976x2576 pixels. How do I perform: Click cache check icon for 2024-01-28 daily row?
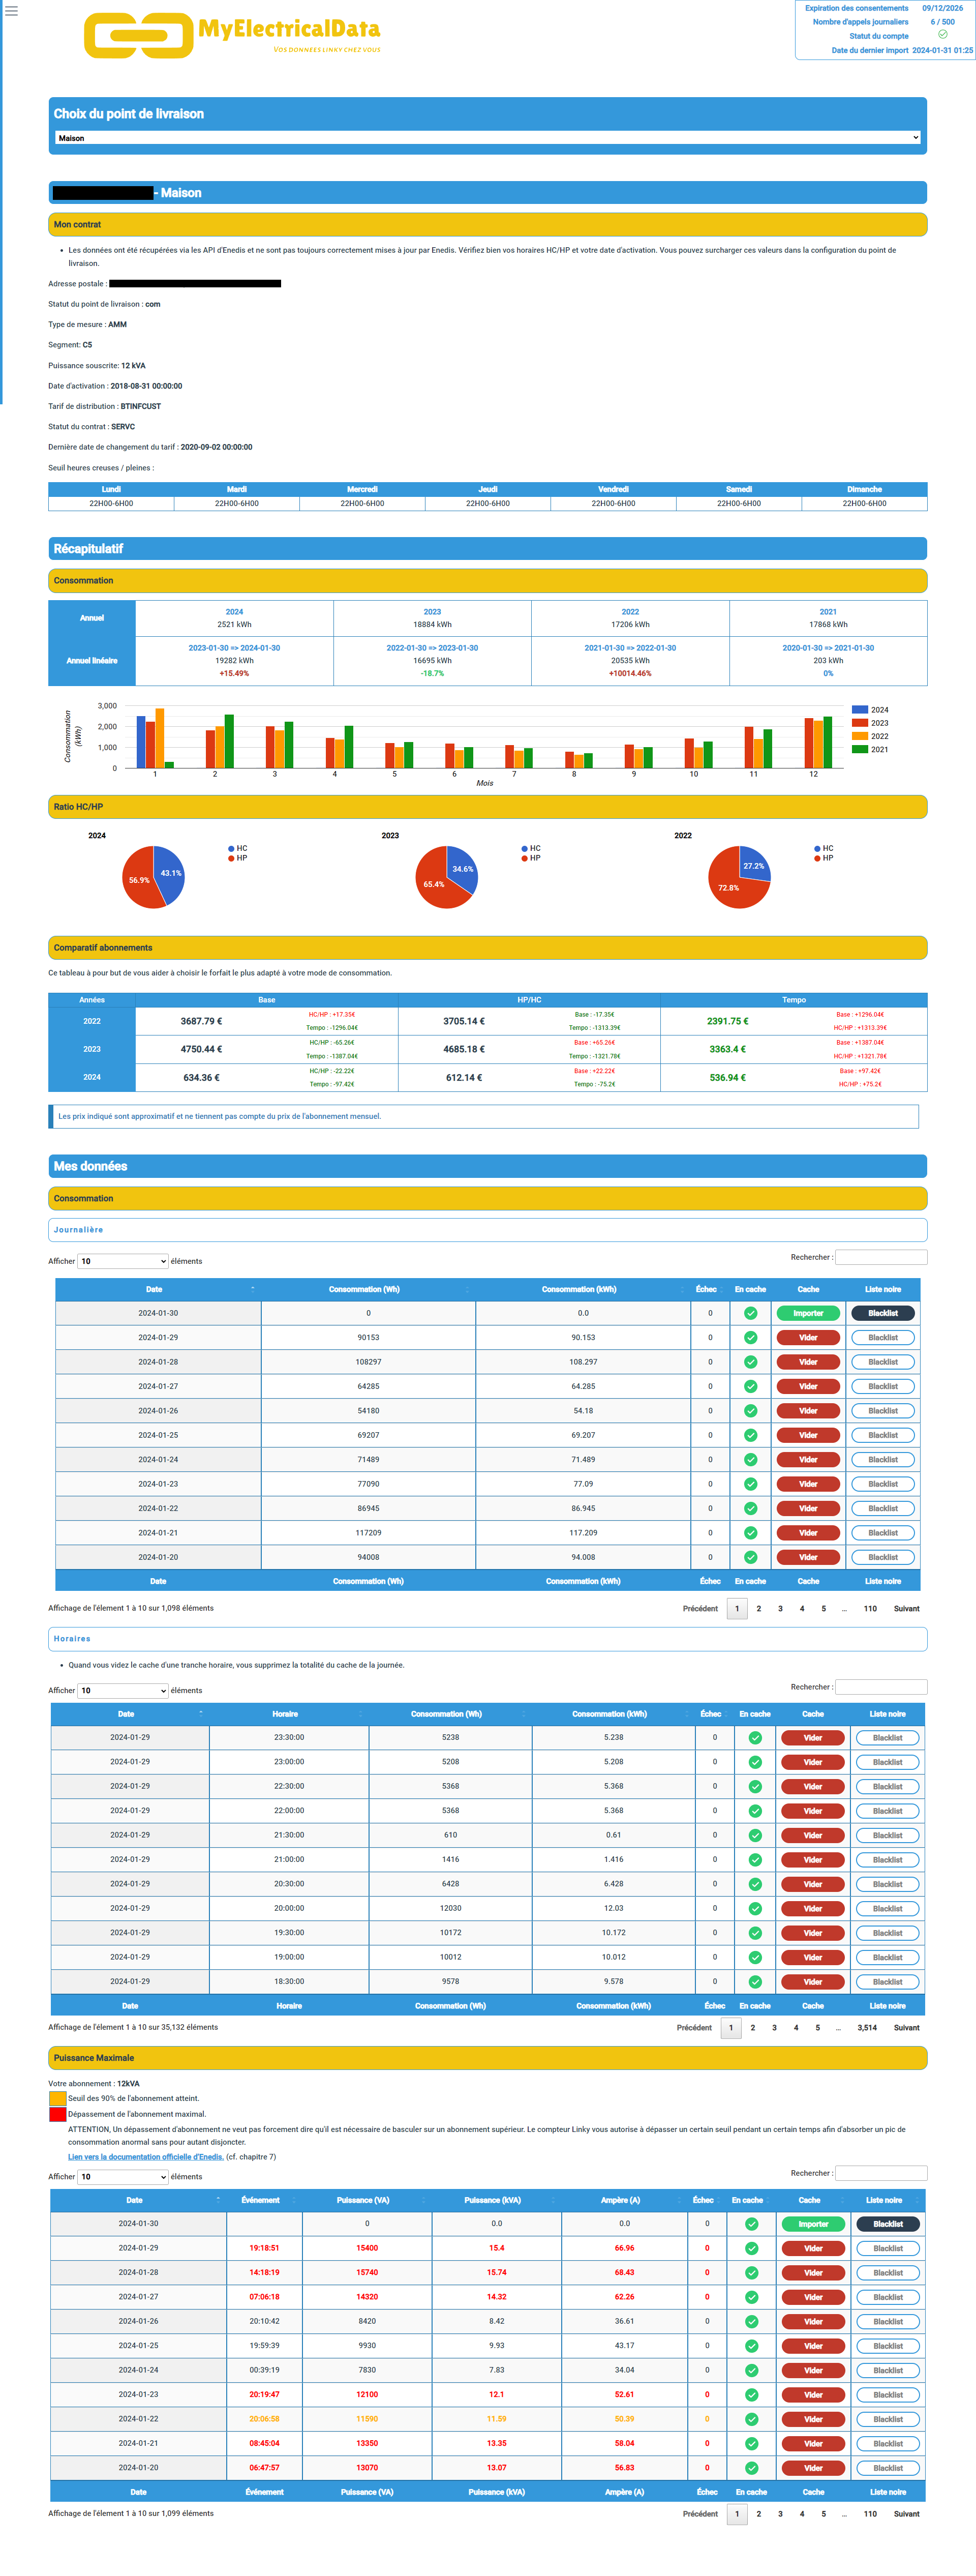[x=750, y=1362]
